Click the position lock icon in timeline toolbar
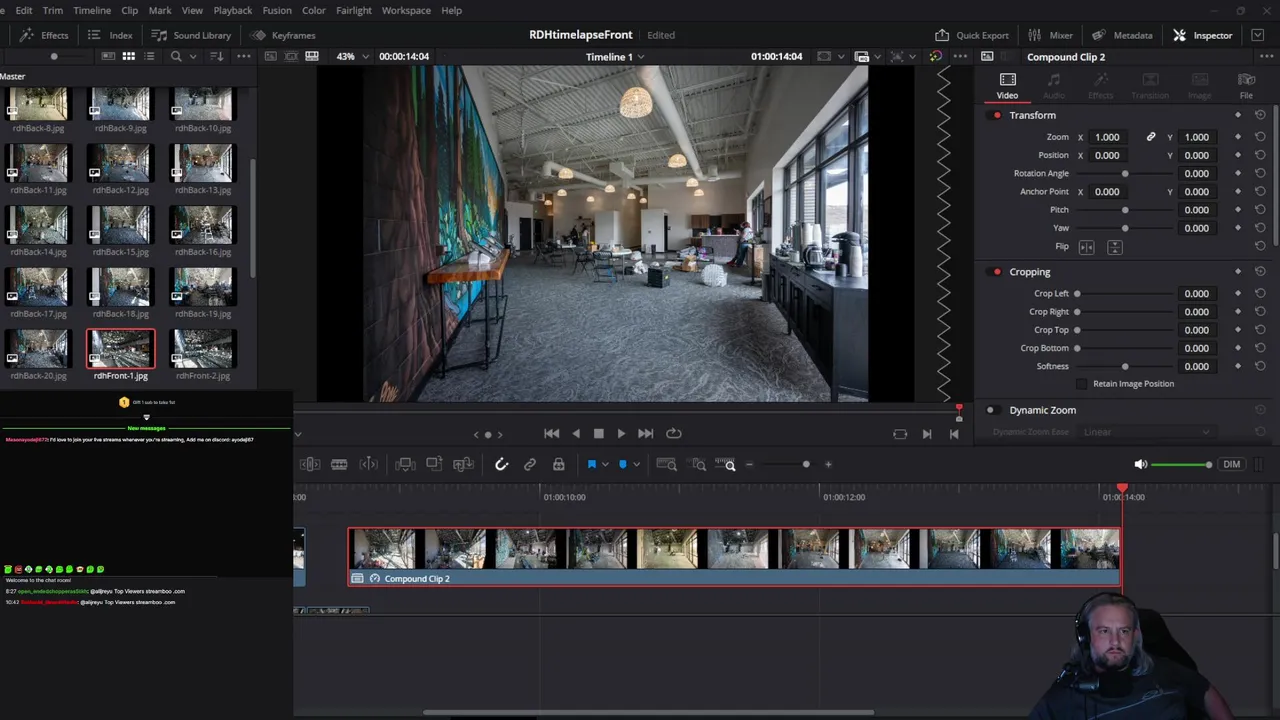Screen dimensions: 1280x720 559,464
